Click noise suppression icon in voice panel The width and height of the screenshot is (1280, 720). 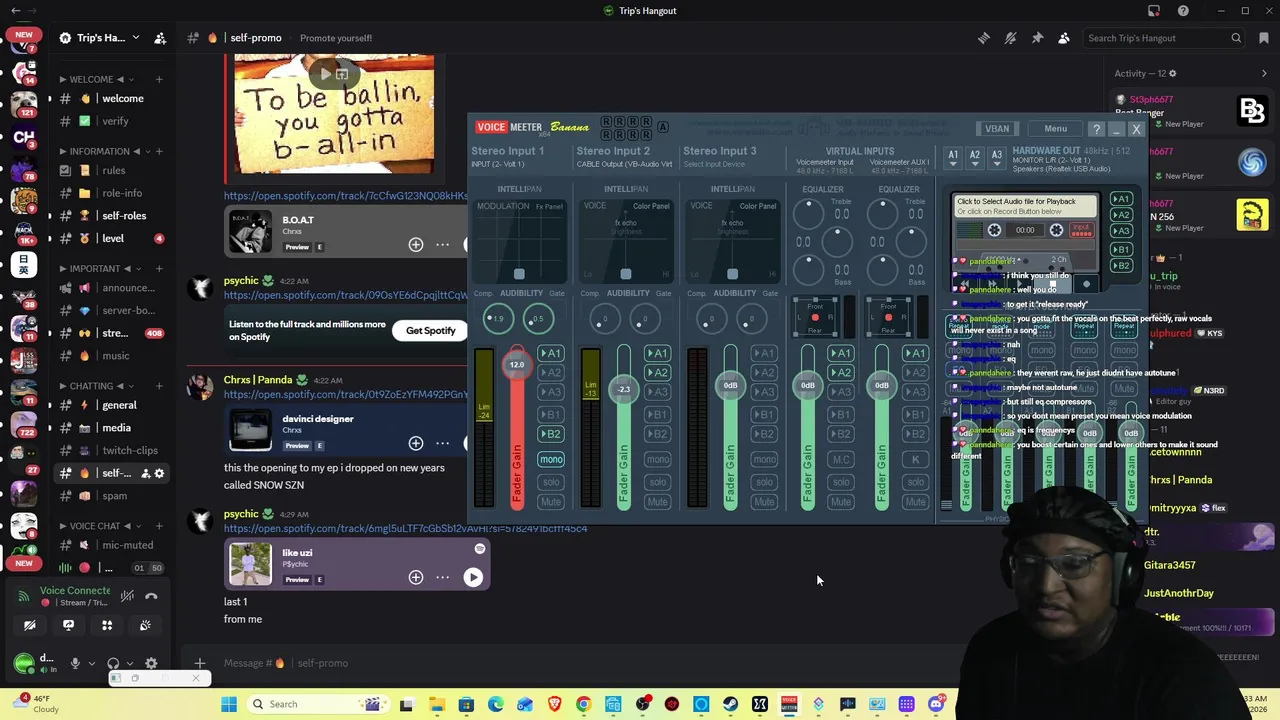coord(127,596)
